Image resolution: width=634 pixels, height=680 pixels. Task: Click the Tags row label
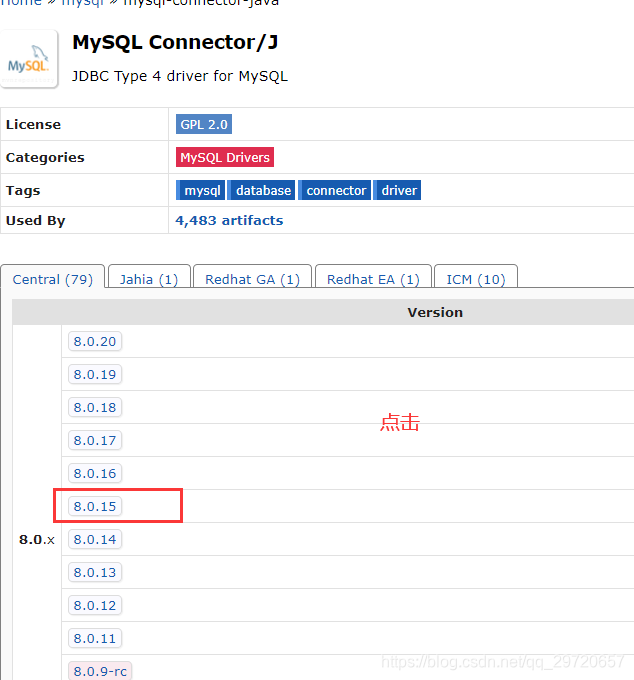(x=23, y=190)
